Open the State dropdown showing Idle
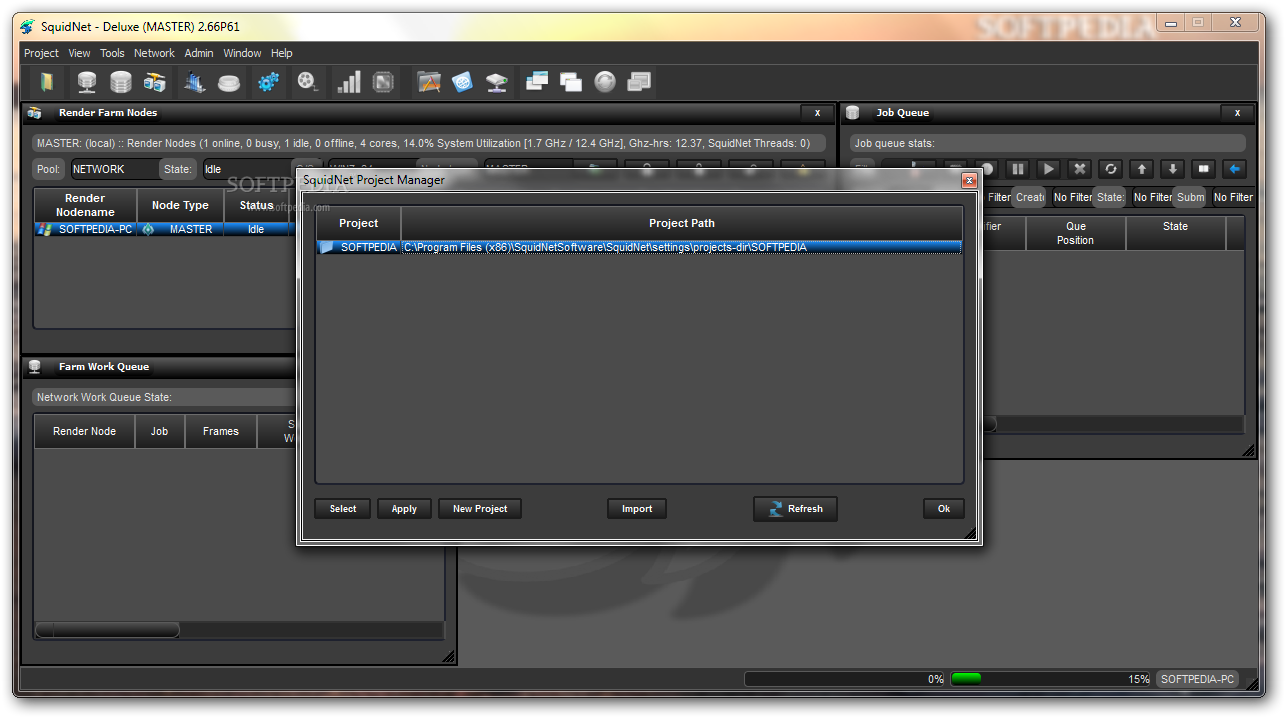This screenshot has height=718, width=1286. click(x=247, y=170)
